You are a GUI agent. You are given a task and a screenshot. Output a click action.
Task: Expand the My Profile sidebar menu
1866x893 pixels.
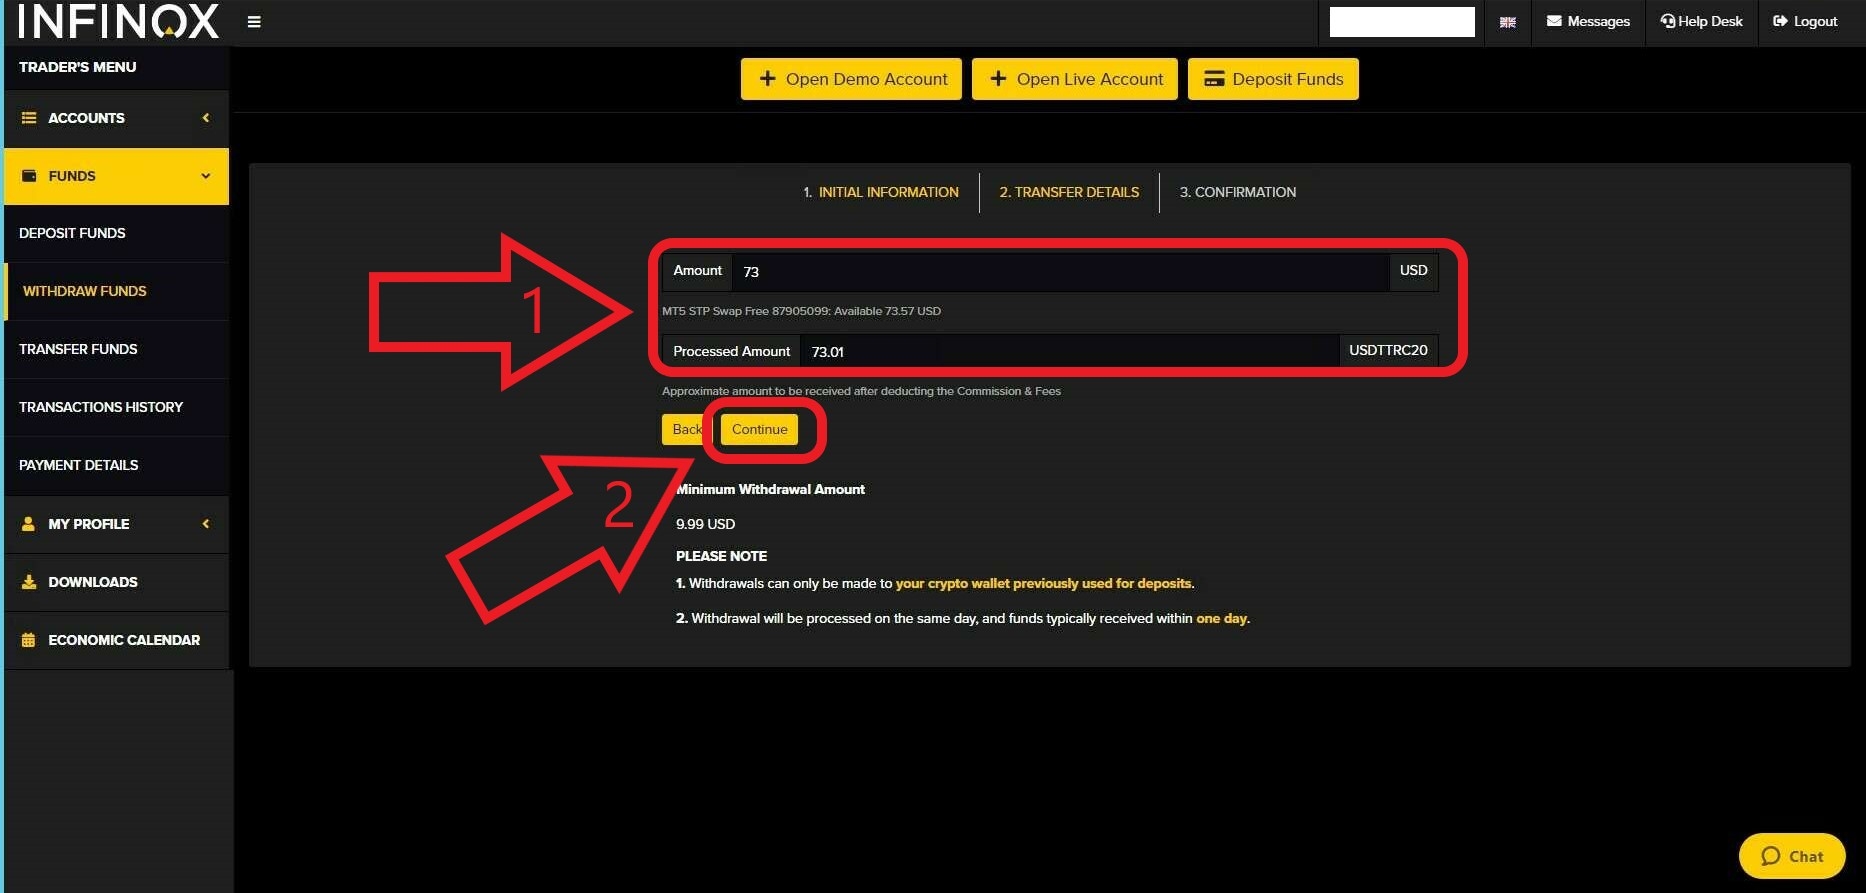coord(116,524)
